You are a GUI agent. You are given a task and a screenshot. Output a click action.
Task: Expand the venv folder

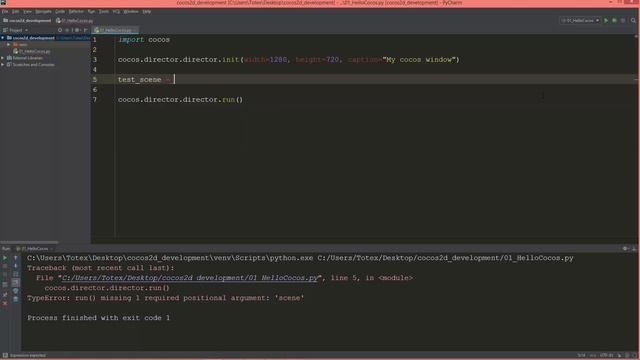(x=9, y=44)
